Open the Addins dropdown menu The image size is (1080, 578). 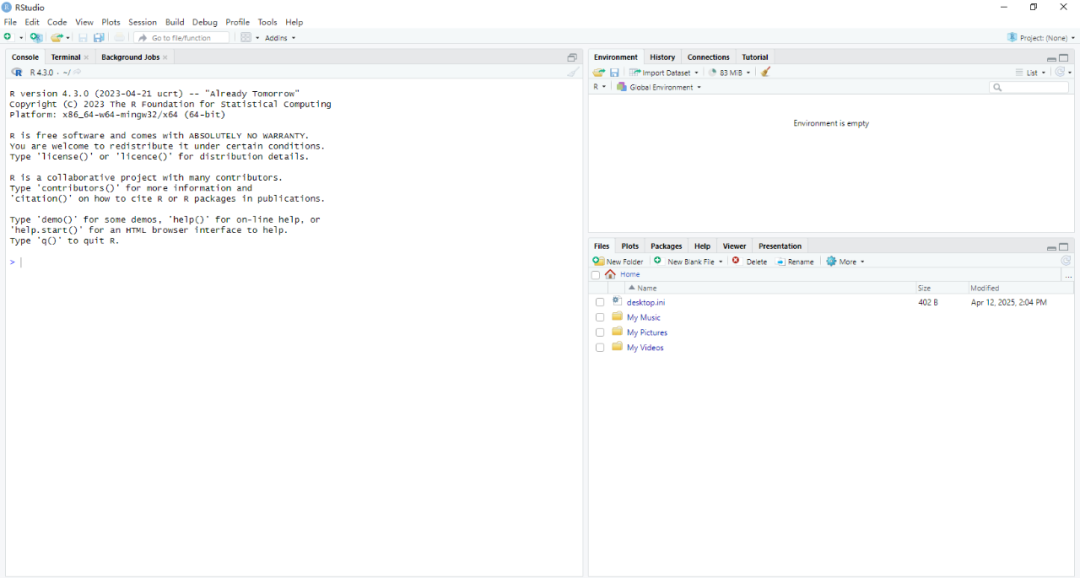[280, 38]
